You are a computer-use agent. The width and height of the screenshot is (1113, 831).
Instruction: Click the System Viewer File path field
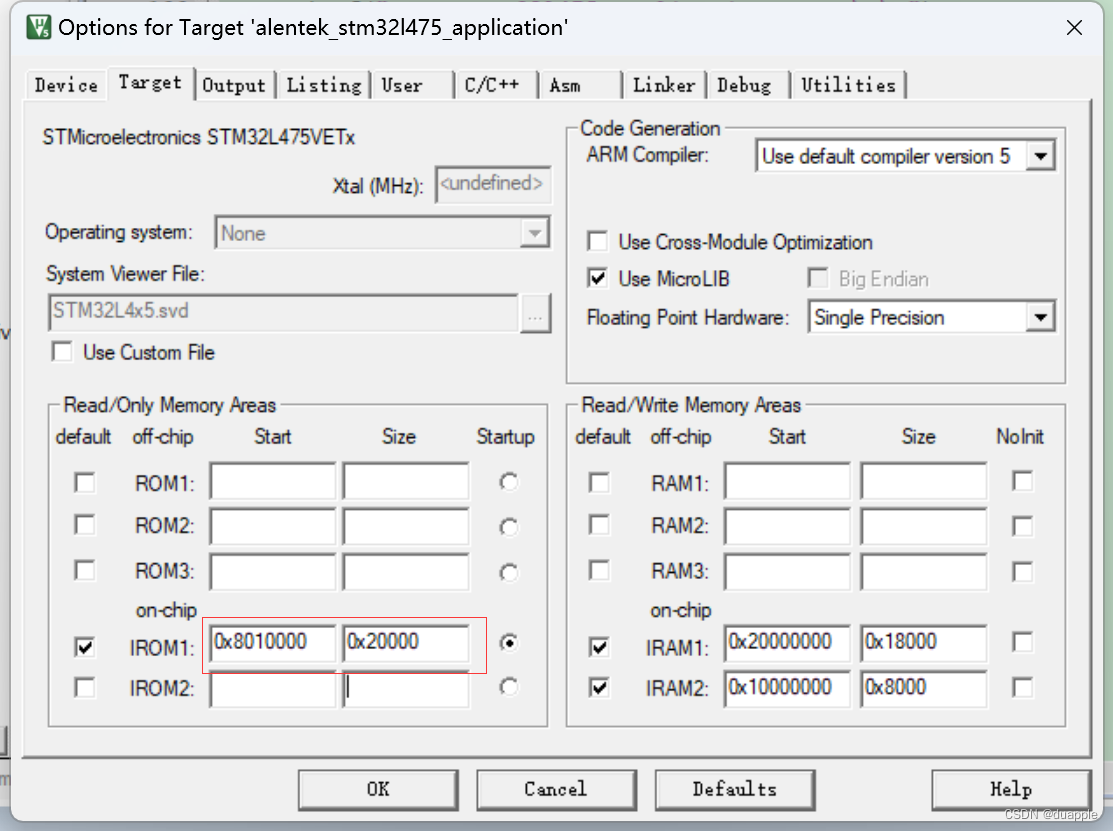(x=283, y=312)
